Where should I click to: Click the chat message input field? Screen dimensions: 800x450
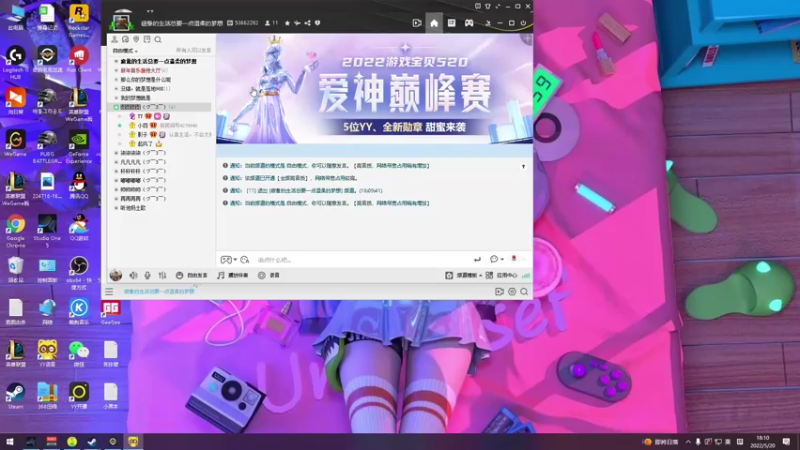point(362,260)
